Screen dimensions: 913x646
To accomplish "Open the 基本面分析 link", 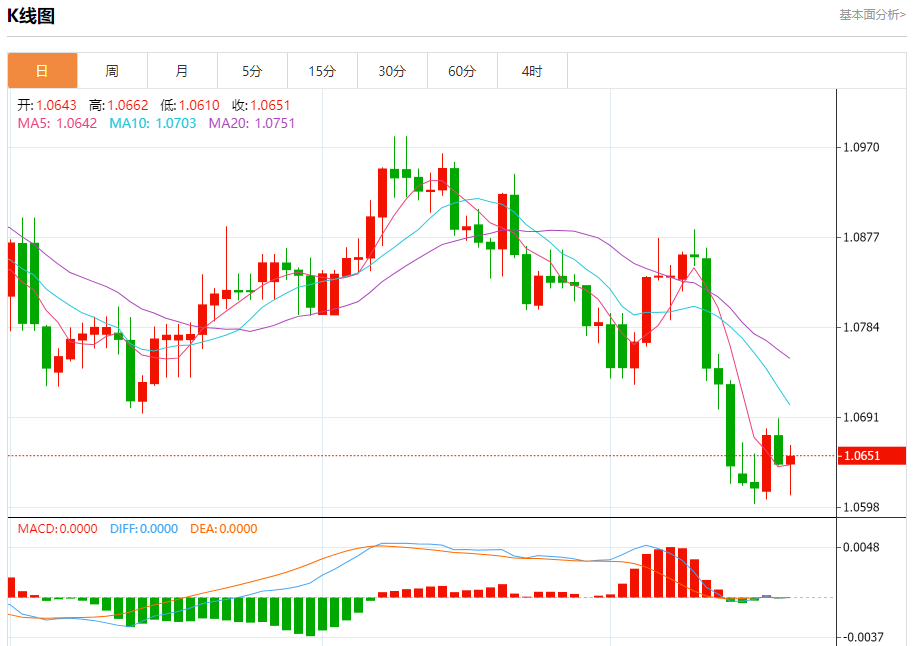I will [x=872, y=15].
